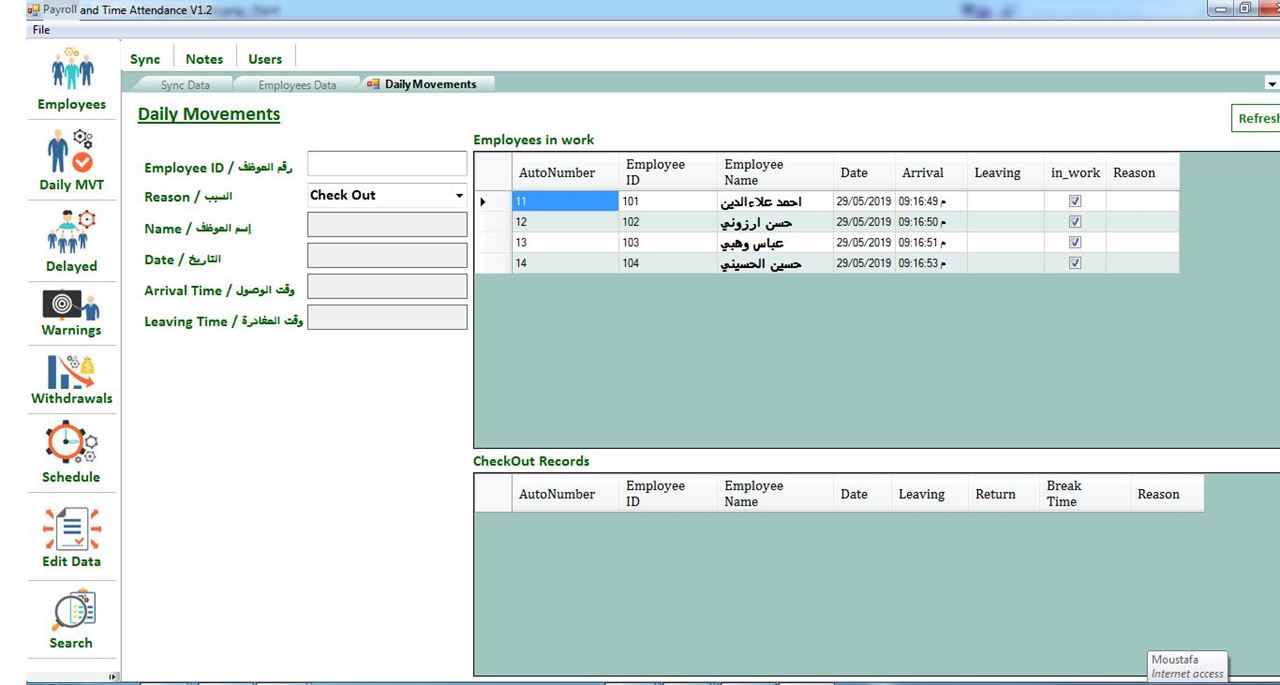Screen dimensions: 1280x685
Task: Open the Schedule clock icon
Action: point(71,442)
